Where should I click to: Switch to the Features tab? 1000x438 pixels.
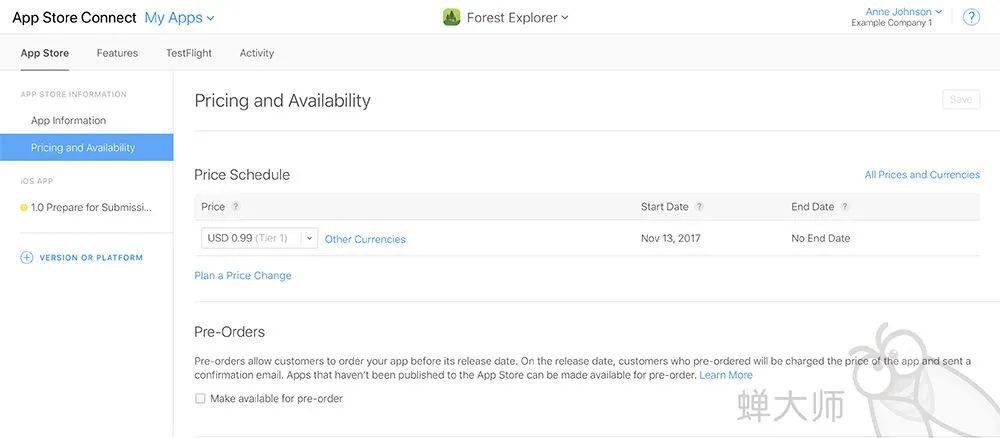[117, 53]
